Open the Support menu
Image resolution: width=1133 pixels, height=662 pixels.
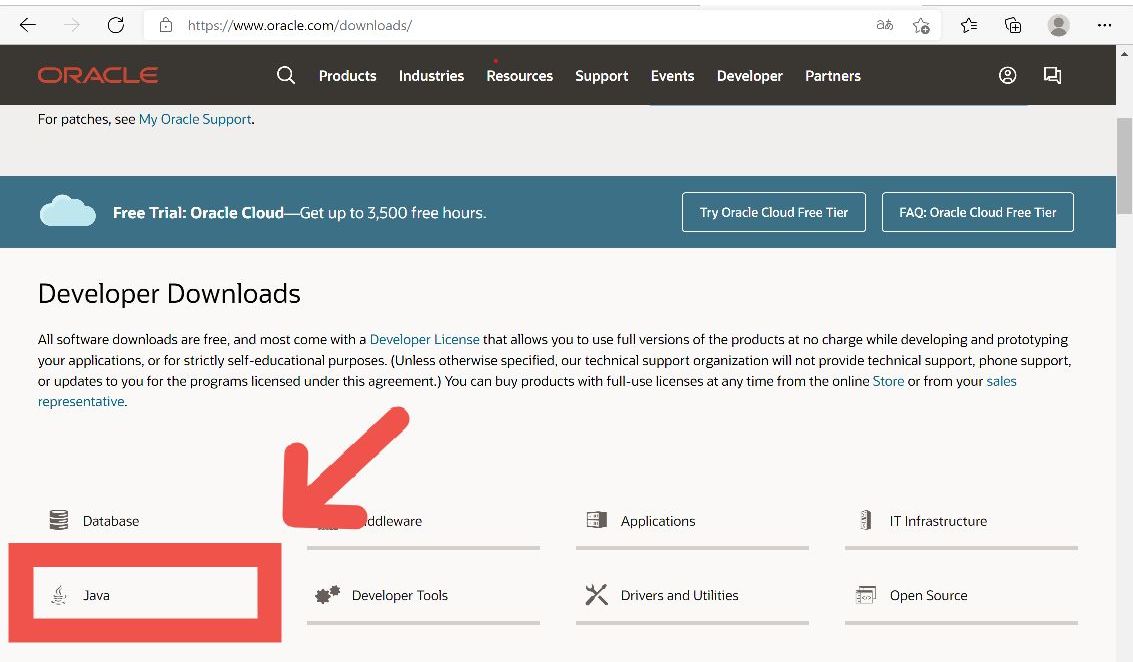click(601, 76)
